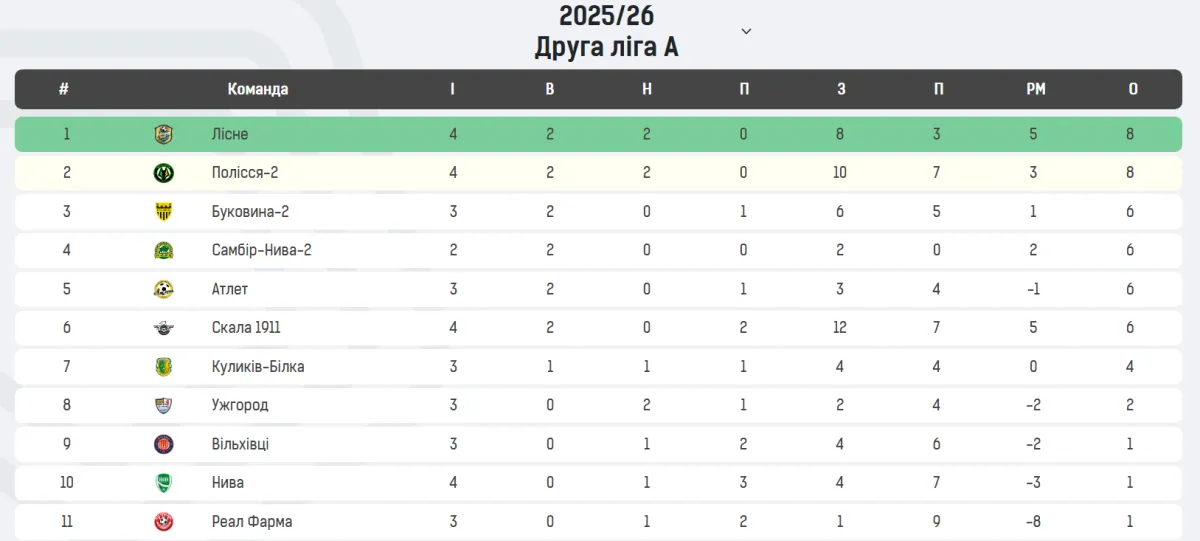
Task: Expand the season selector chevron
Action: click(746, 31)
